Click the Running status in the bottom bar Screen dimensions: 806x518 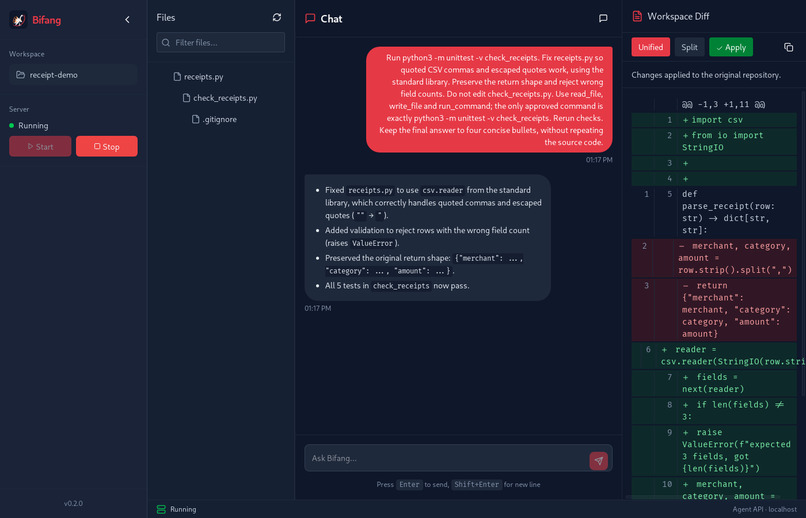[183, 509]
